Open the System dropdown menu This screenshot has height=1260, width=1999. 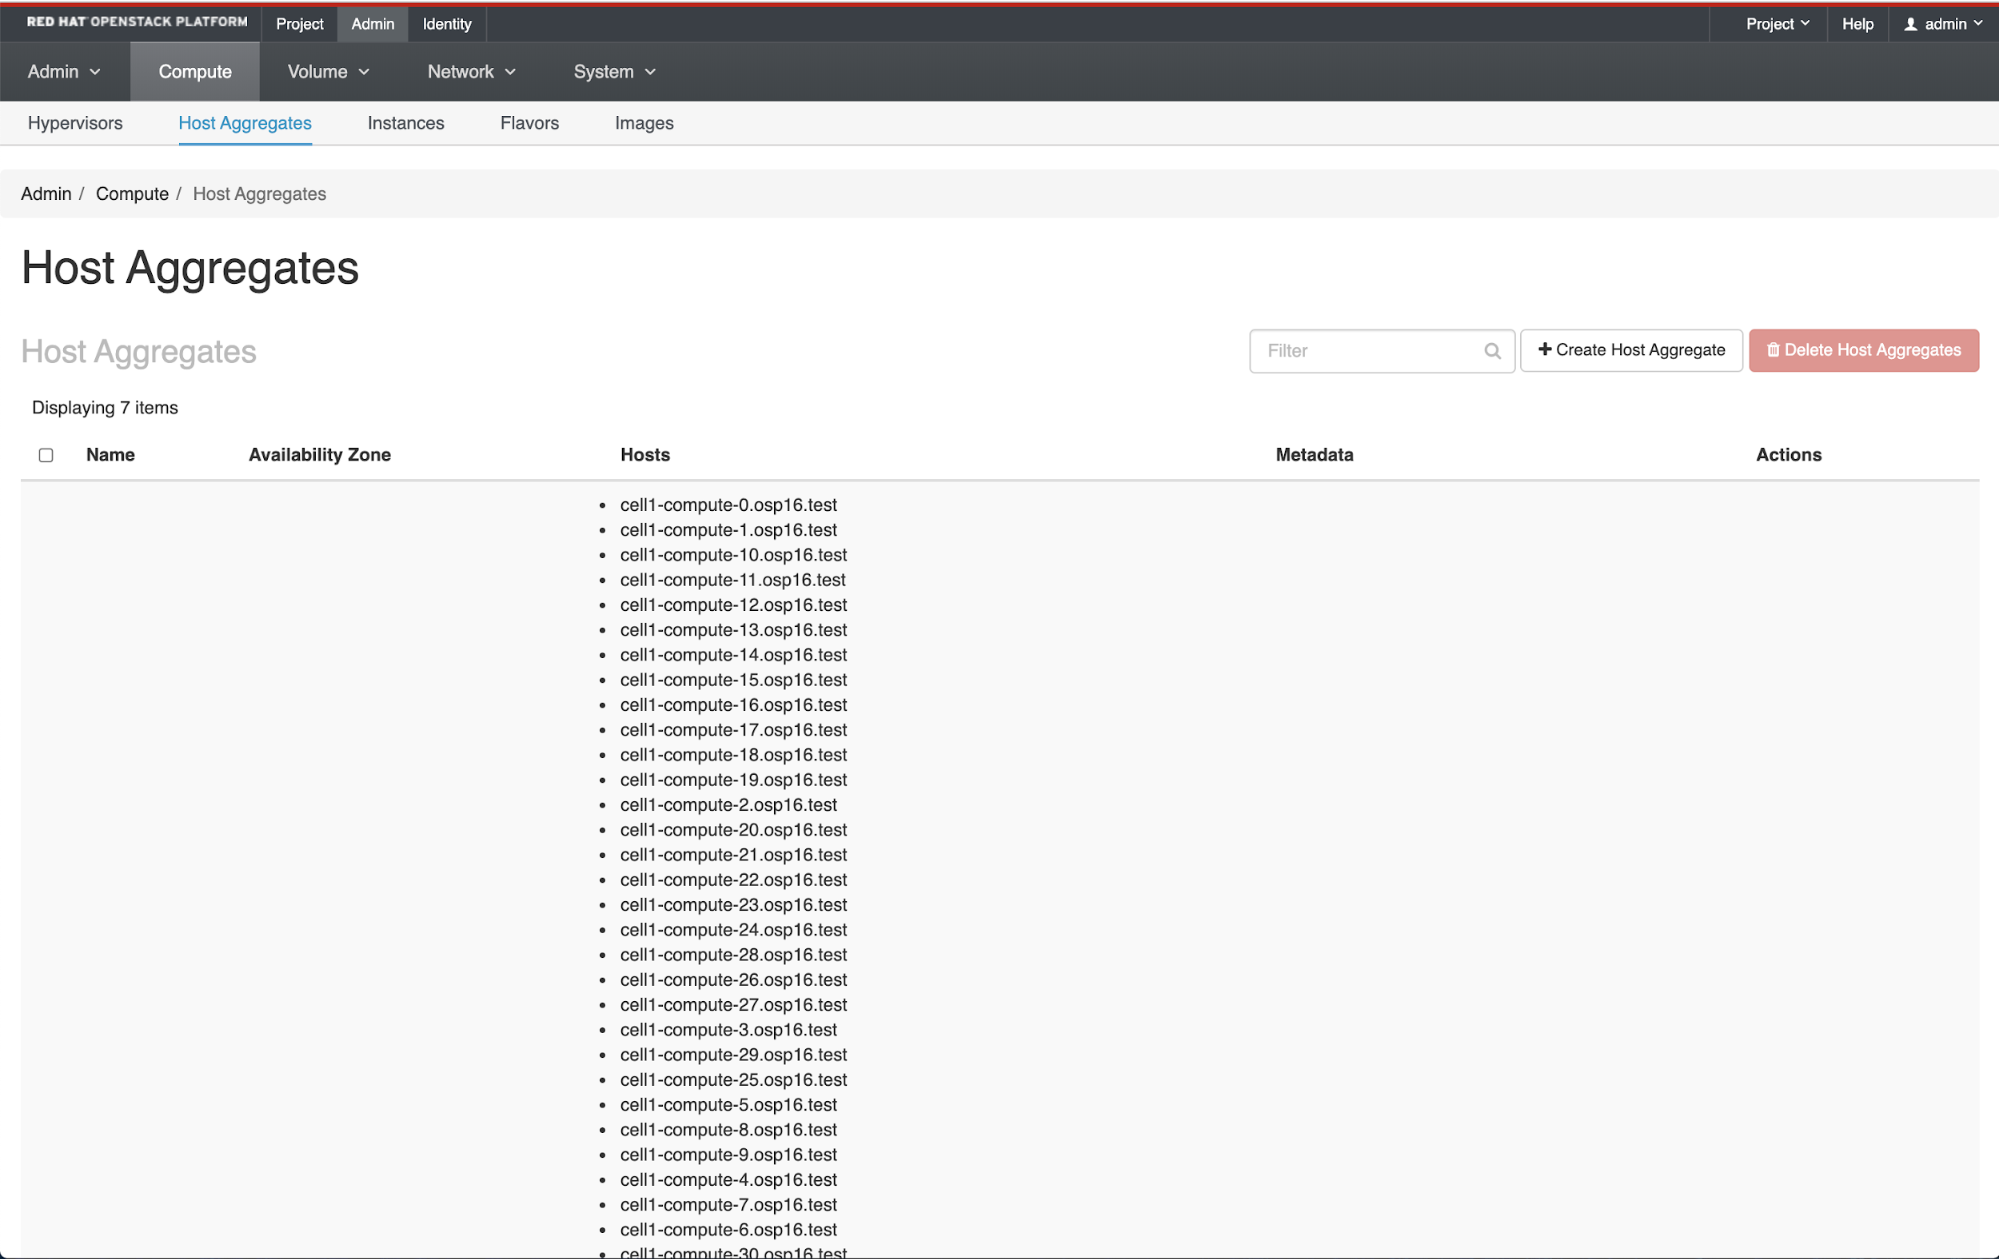pyautogui.click(x=614, y=72)
